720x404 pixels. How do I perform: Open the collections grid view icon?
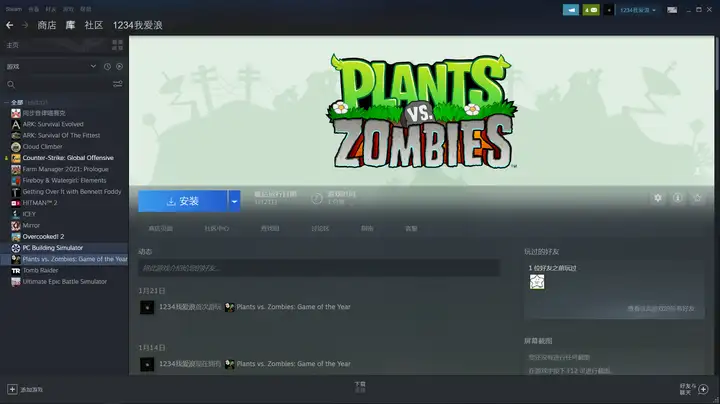click(117, 45)
